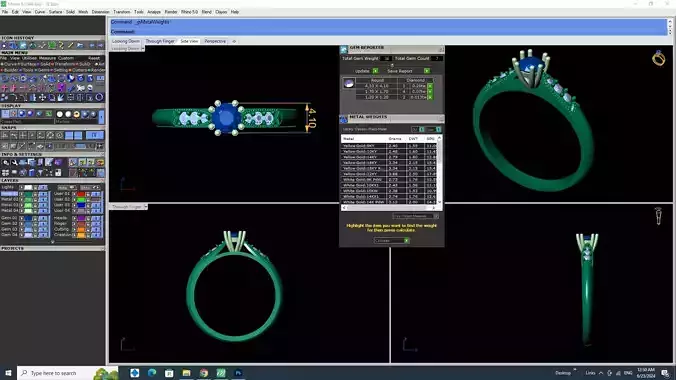676x380 pixels.
Task: Open the first magnifier icon in Info & Settings
Action: coord(6,163)
